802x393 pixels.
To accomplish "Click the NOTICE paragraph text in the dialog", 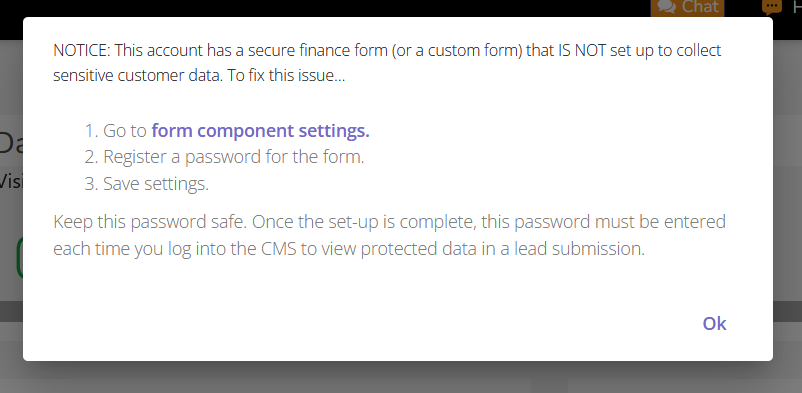I will pos(387,63).
